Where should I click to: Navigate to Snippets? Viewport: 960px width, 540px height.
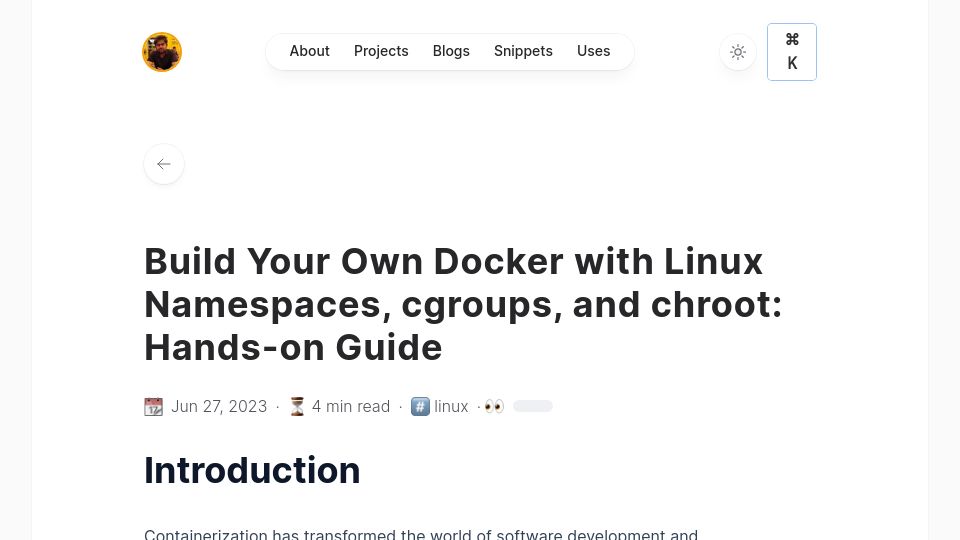click(523, 51)
